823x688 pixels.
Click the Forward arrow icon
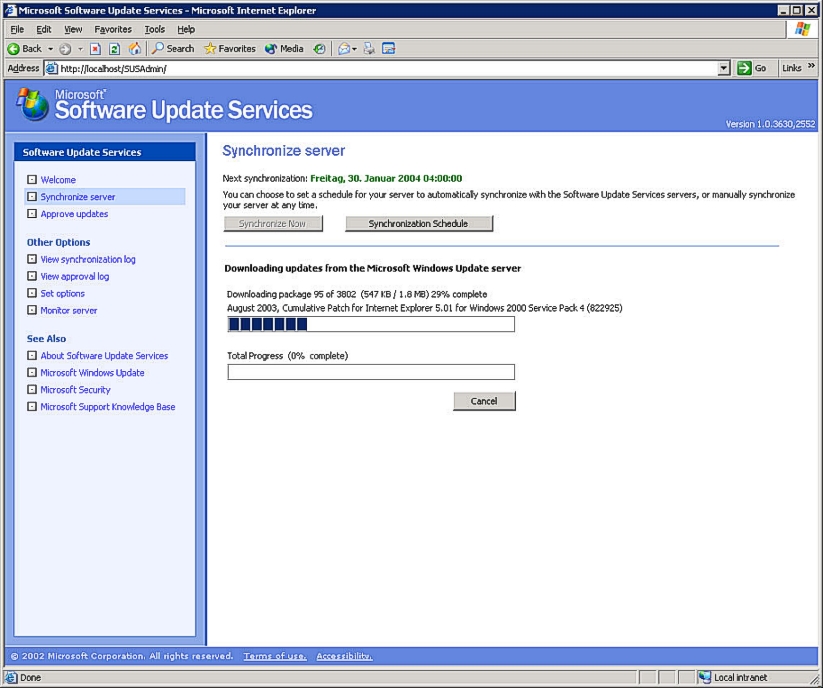coord(65,49)
